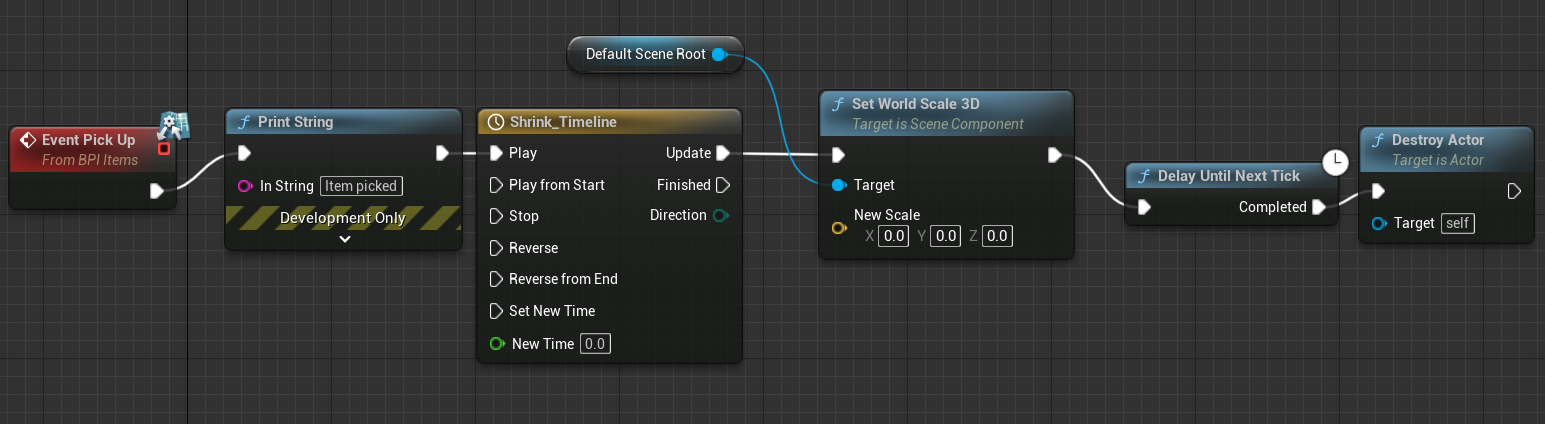This screenshot has height=424, width=1545.
Task: Click the Print String input exec pin
Action: [x=244, y=153]
